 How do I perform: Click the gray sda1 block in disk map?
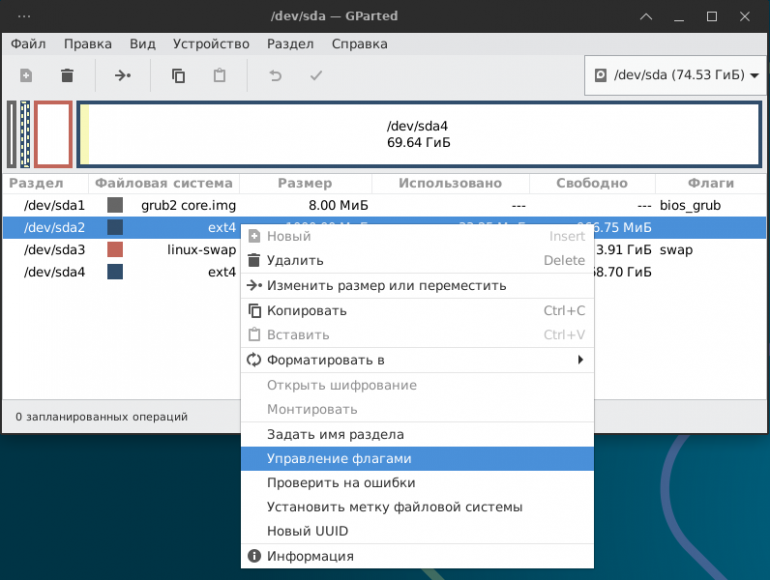click(12, 134)
